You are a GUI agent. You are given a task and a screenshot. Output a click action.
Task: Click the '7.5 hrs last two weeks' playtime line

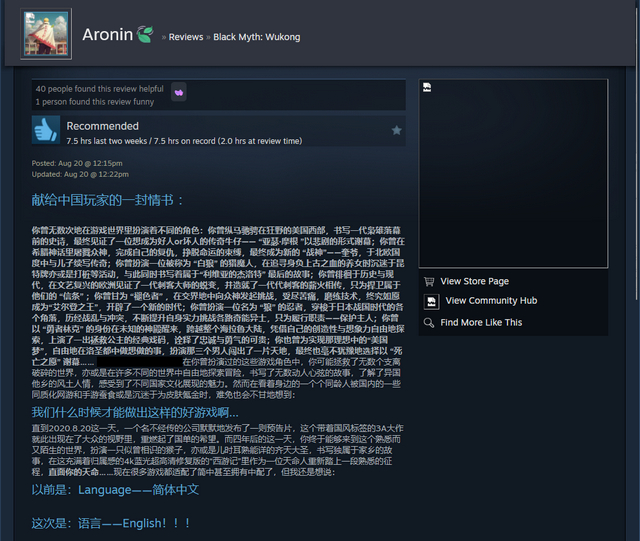[x=184, y=141]
